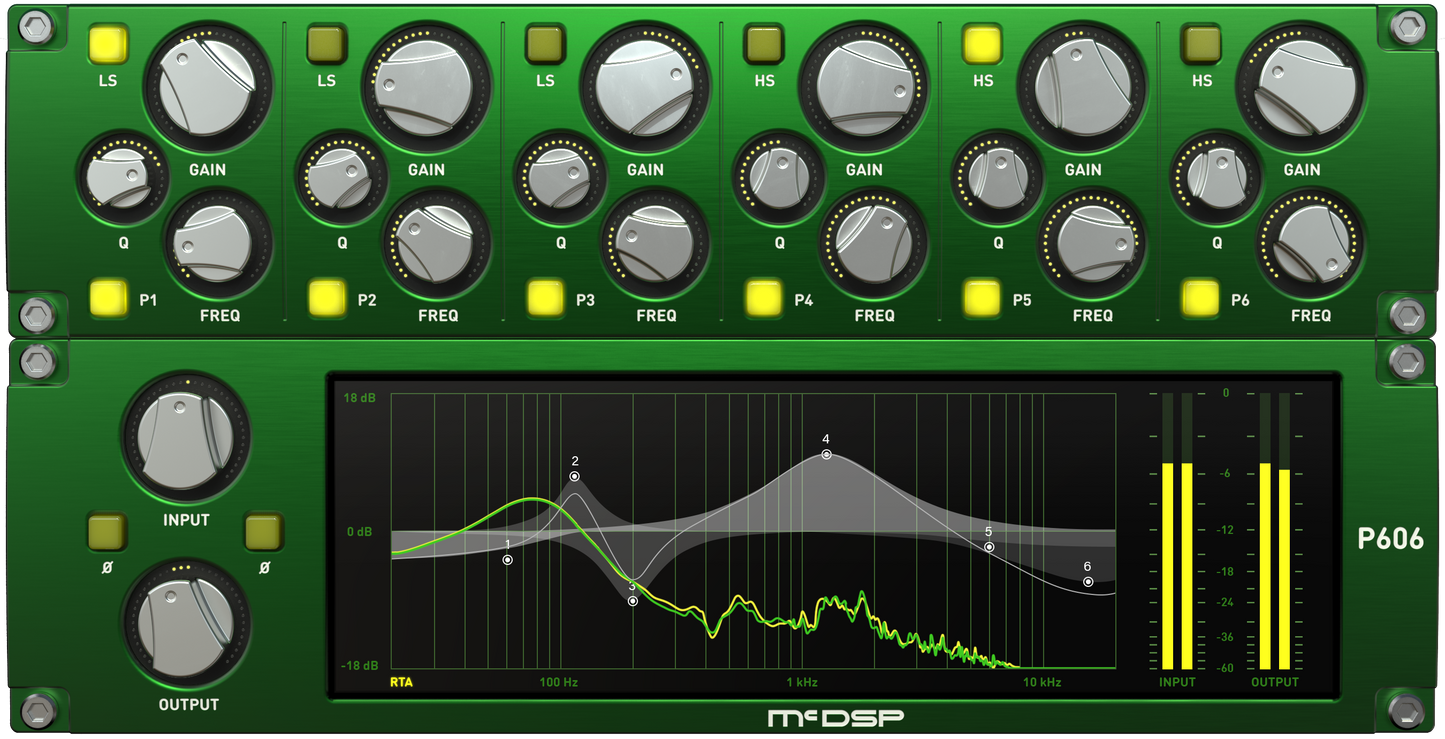This screenshot has width=1445, height=739.
Task: Click the OUTPUT level knob
Action: 186,621
